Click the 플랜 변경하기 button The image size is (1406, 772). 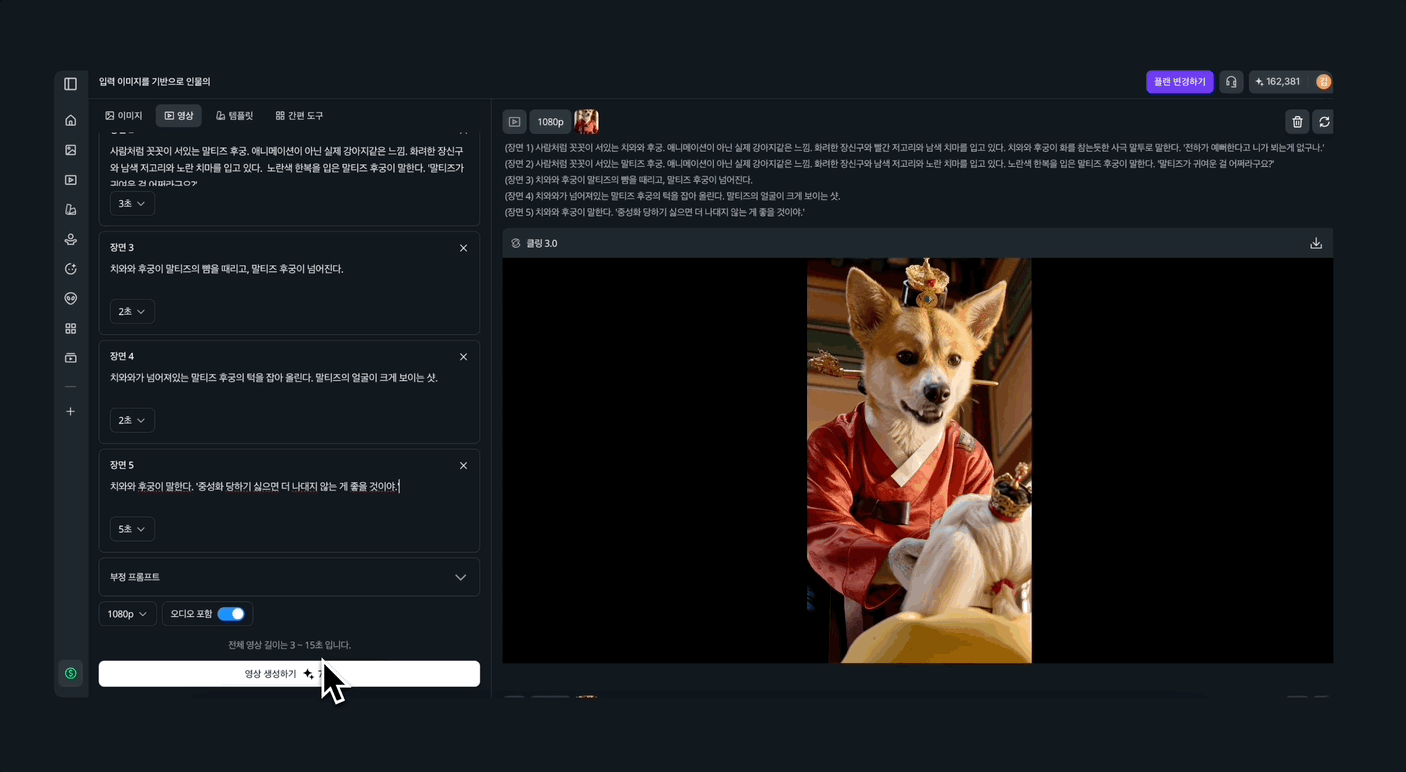pos(1180,82)
